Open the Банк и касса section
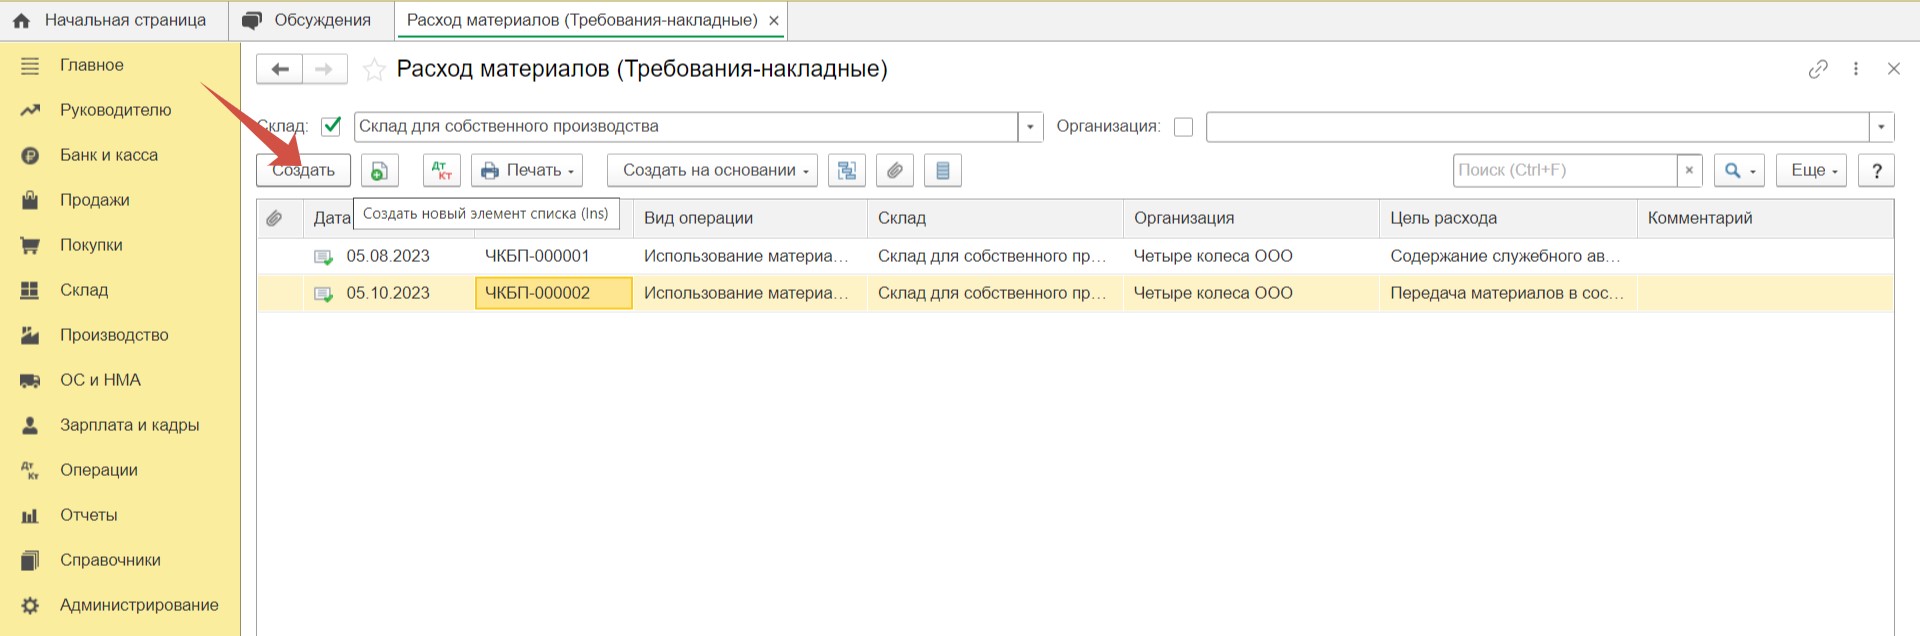Viewport: 1920px width, 636px height. click(x=108, y=155)
